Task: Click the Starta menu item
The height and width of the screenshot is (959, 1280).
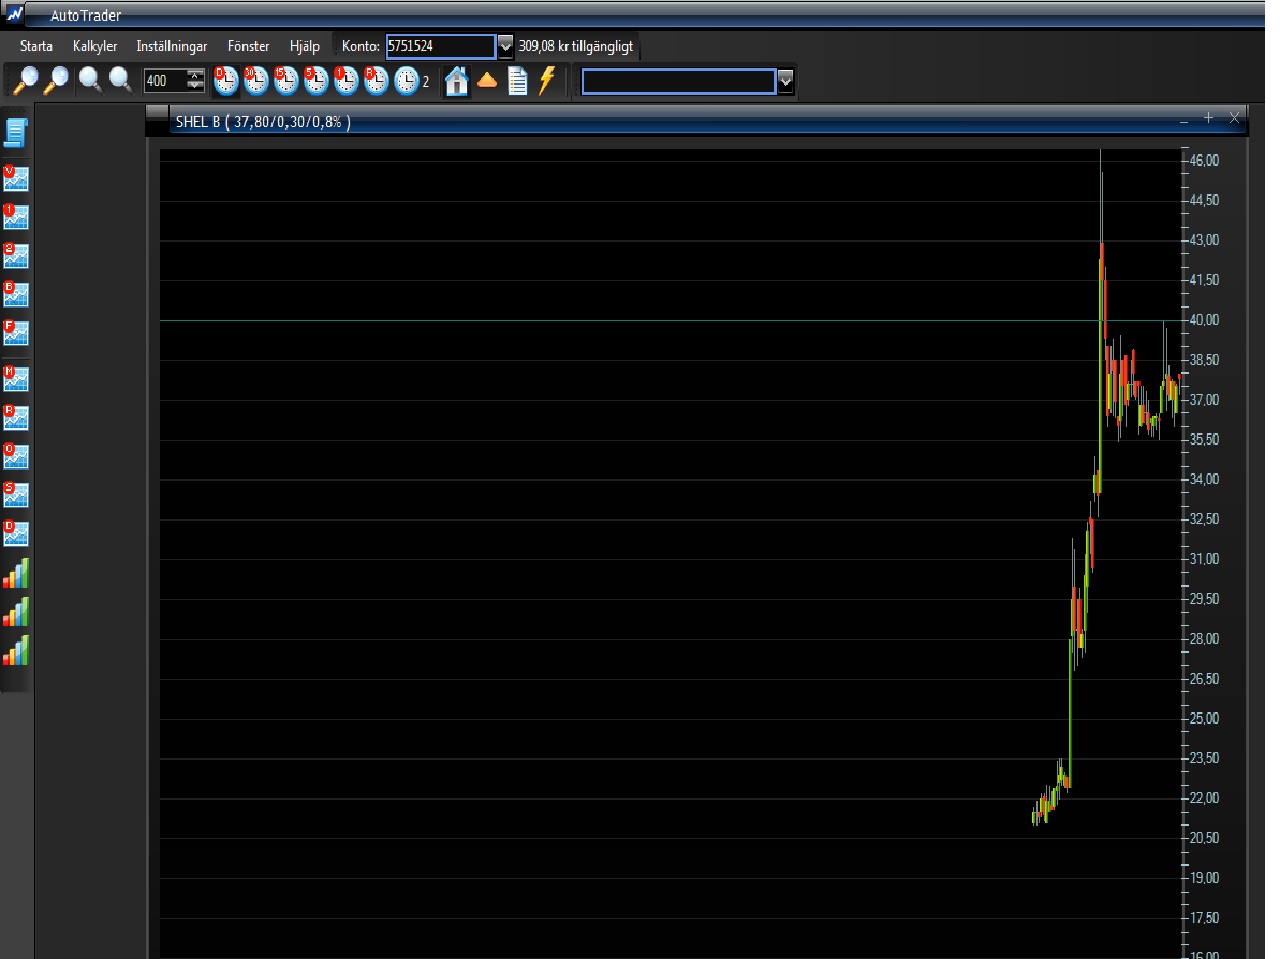Action: pos(36,46)
